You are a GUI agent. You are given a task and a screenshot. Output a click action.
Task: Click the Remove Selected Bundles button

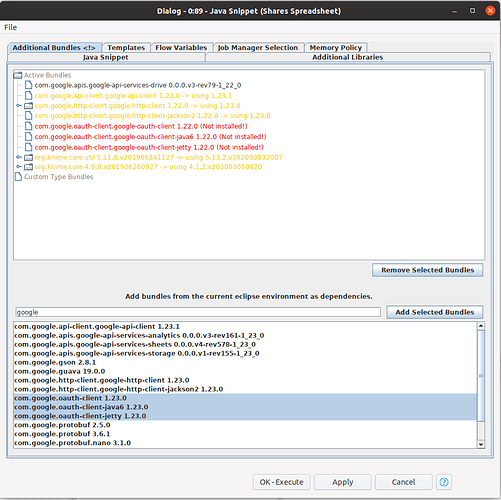(x=427, y=270)
